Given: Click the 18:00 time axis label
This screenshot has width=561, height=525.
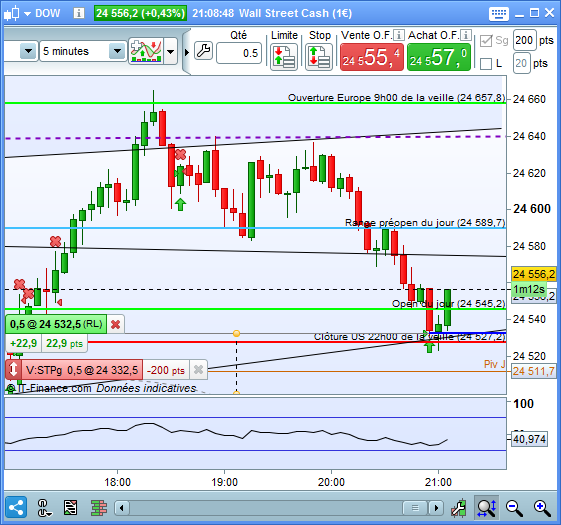Looking at the screenshot, I should tap(117, 482).
